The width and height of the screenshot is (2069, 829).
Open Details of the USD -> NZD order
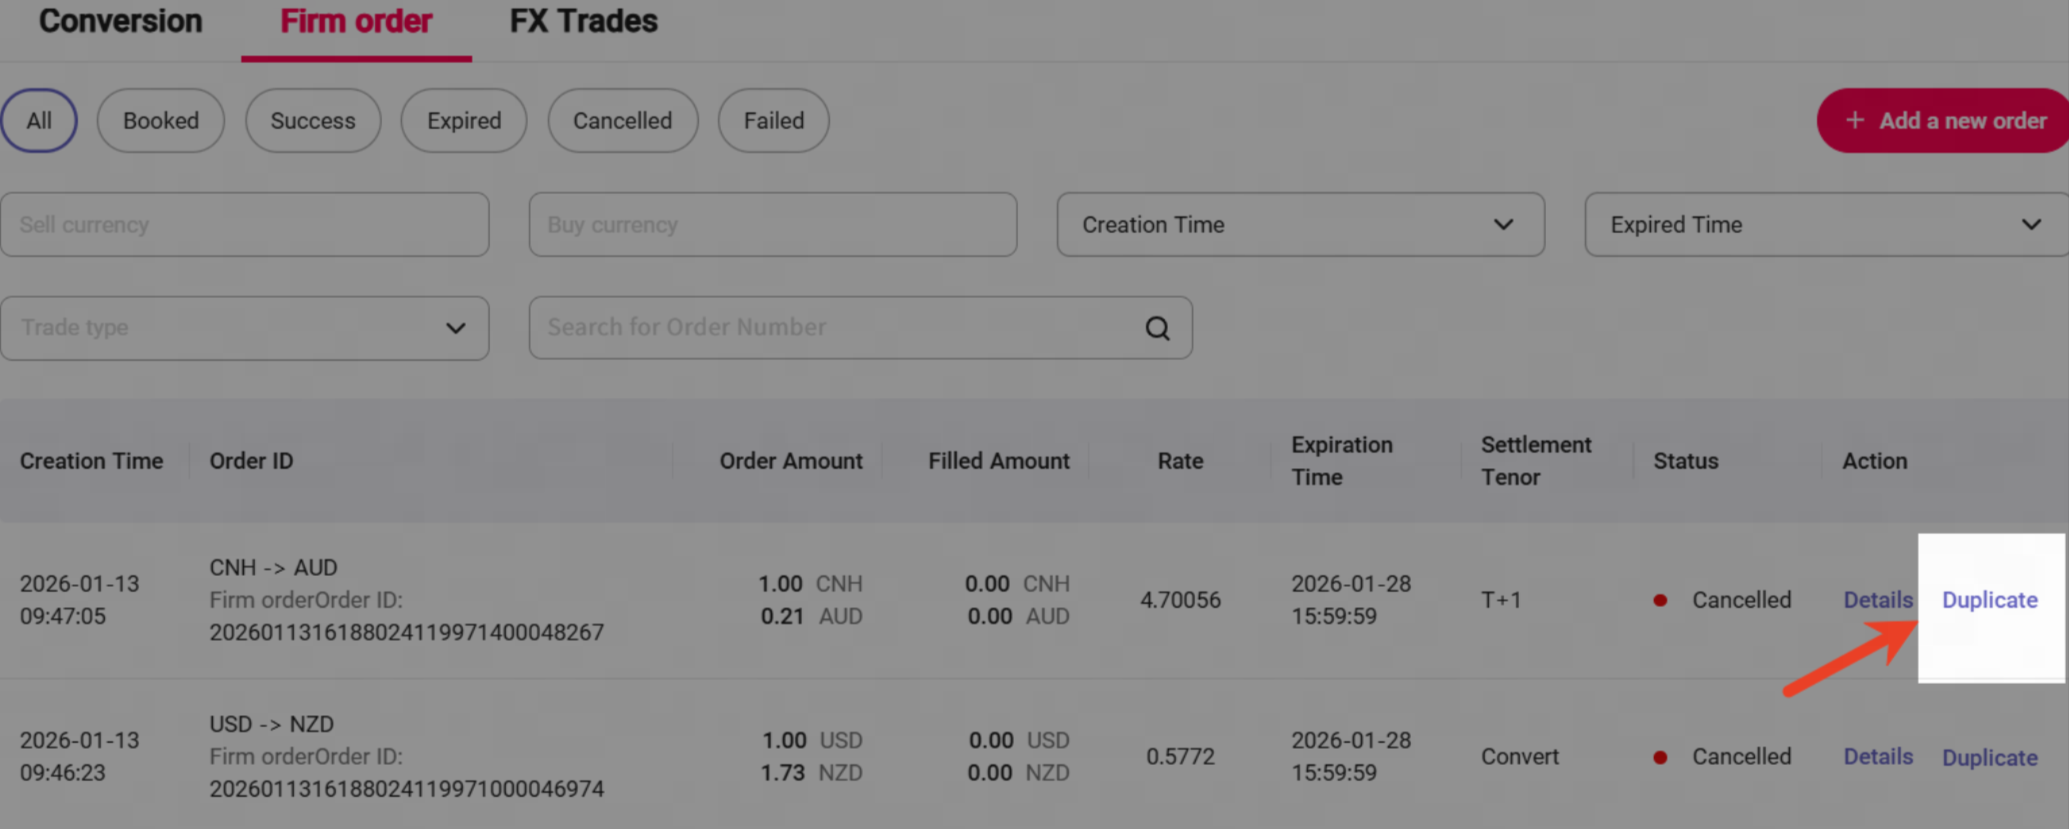1877,757
